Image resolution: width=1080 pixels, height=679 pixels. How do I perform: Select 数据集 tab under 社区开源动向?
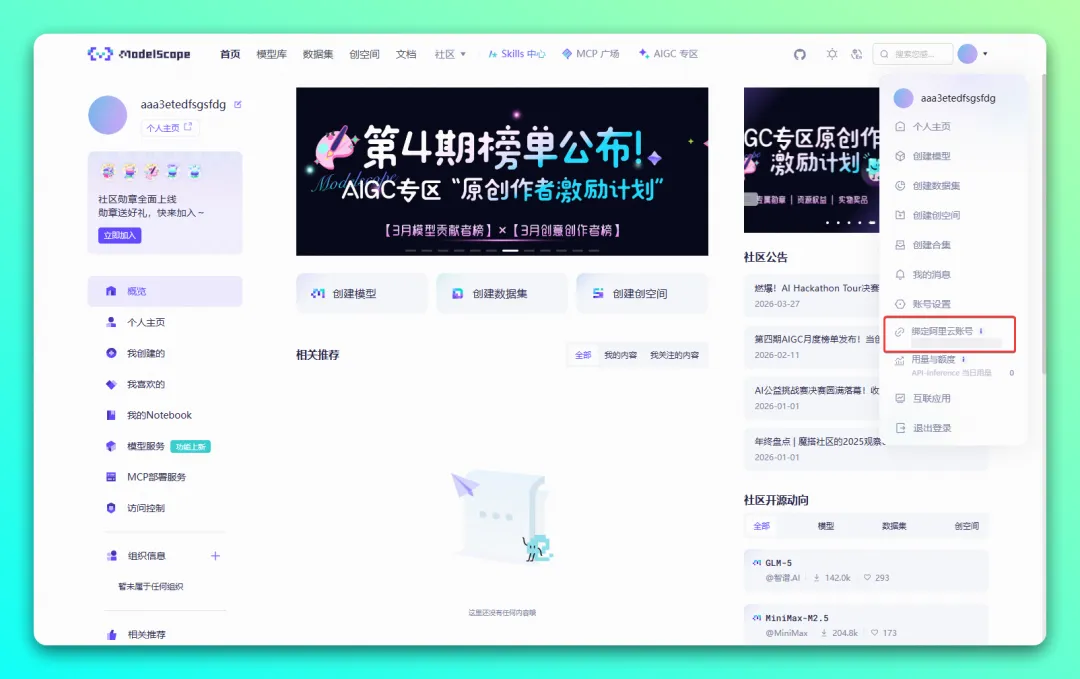[x=894, y=526]
